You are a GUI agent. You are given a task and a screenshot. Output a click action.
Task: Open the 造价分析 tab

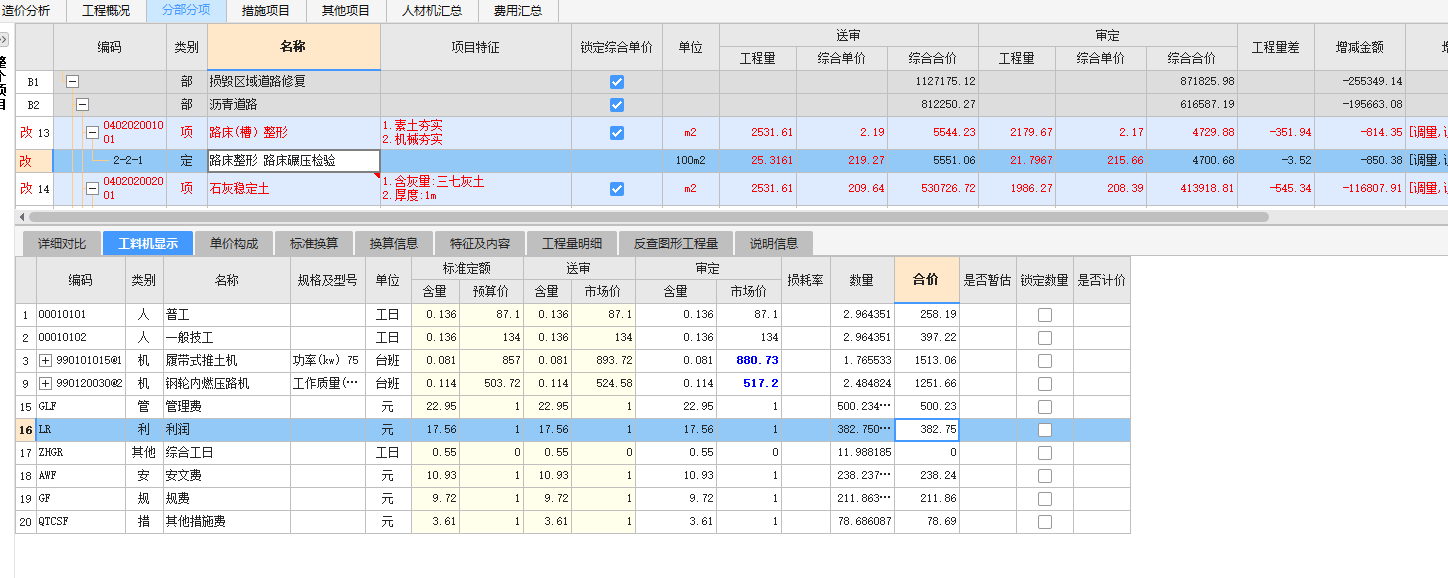point(31,11)
